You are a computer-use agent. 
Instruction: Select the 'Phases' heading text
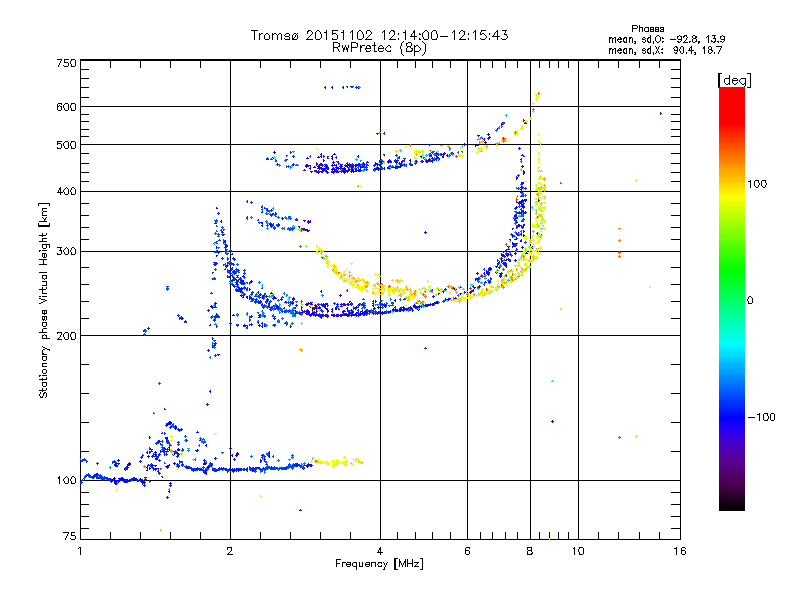647,29
